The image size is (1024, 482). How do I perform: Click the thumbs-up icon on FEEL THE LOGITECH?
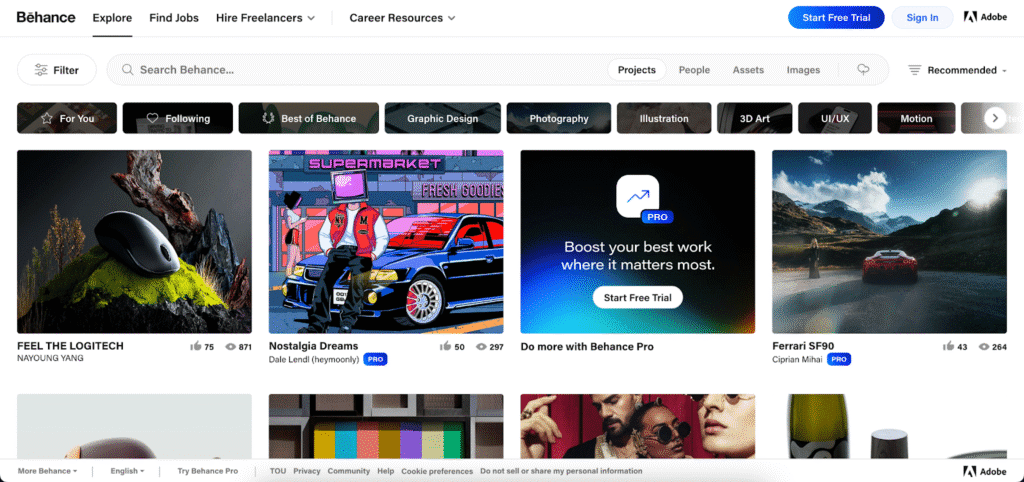[x=194, y=346]
